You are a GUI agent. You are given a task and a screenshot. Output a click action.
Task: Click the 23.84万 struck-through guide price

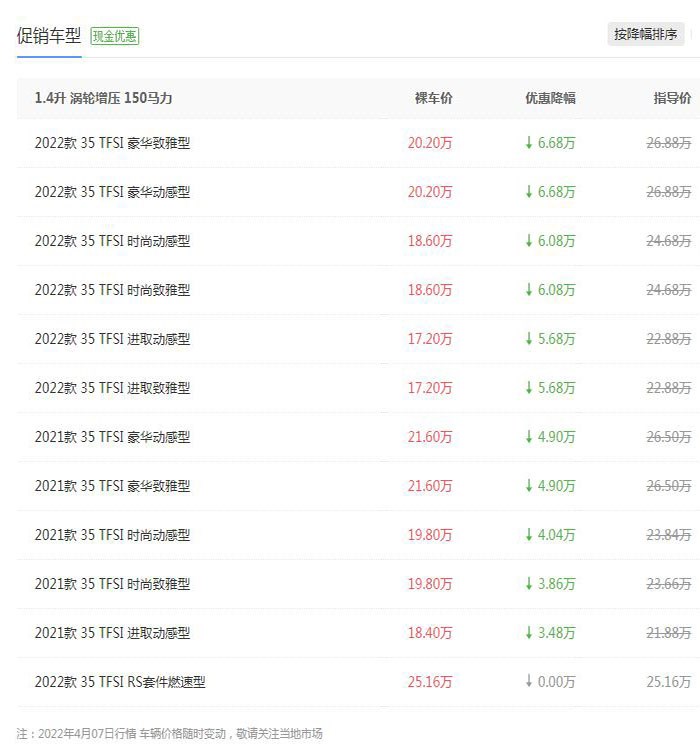point(669,535)
